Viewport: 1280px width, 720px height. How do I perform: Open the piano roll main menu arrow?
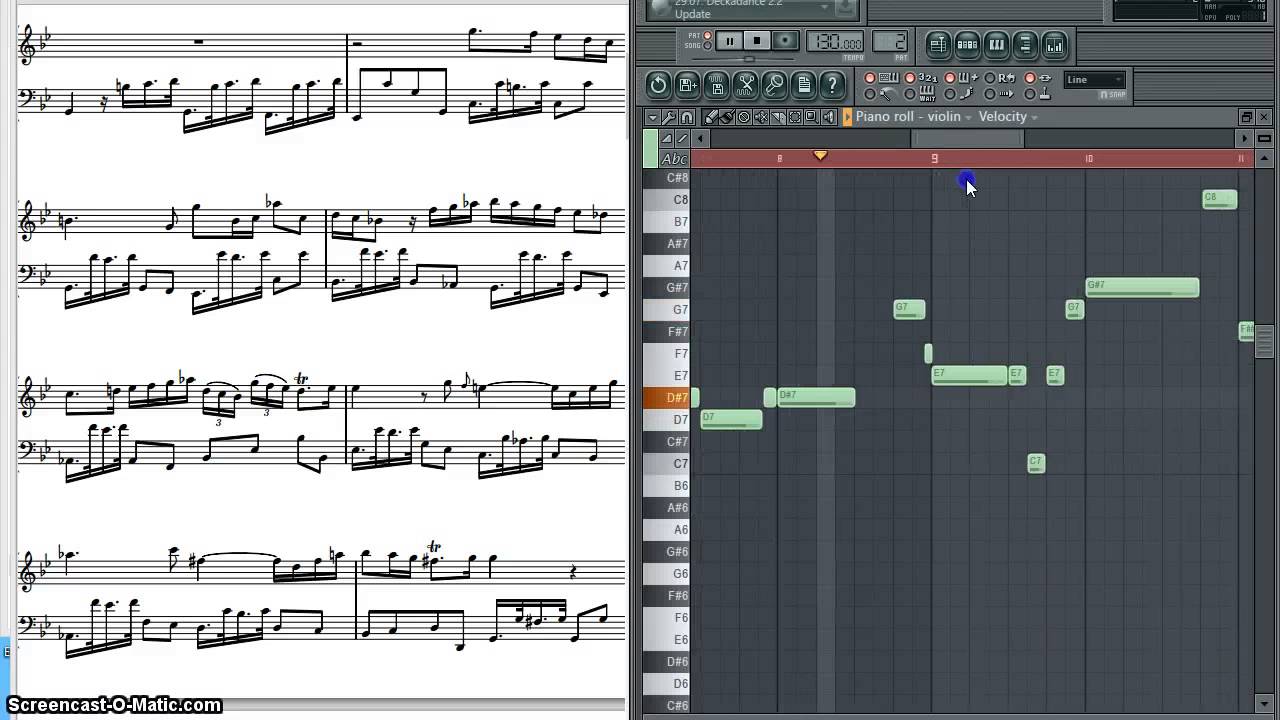[652, 117]
